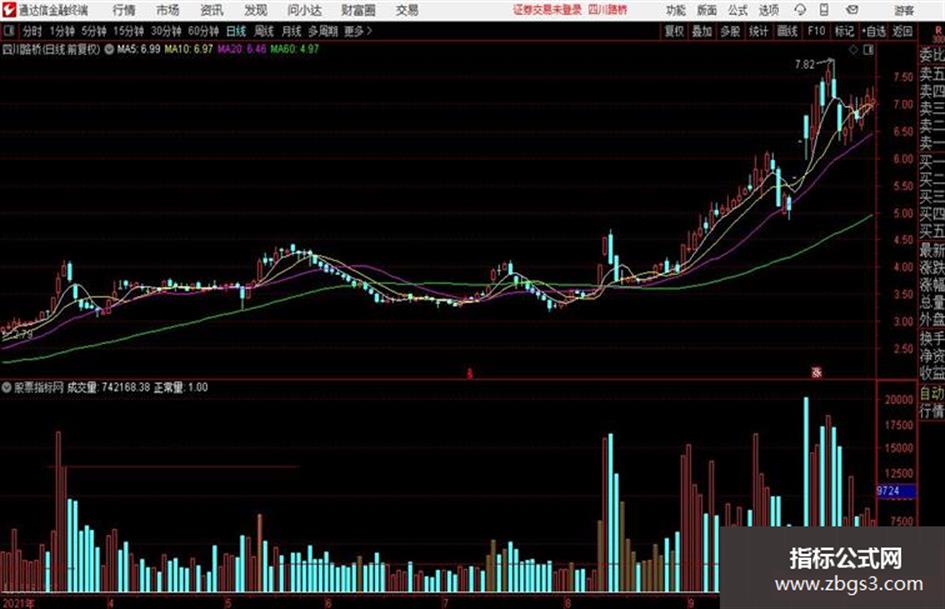This screenshot has width=945, height=609.
Task: Switch to 1分钟 period tab
Action: 61,31
